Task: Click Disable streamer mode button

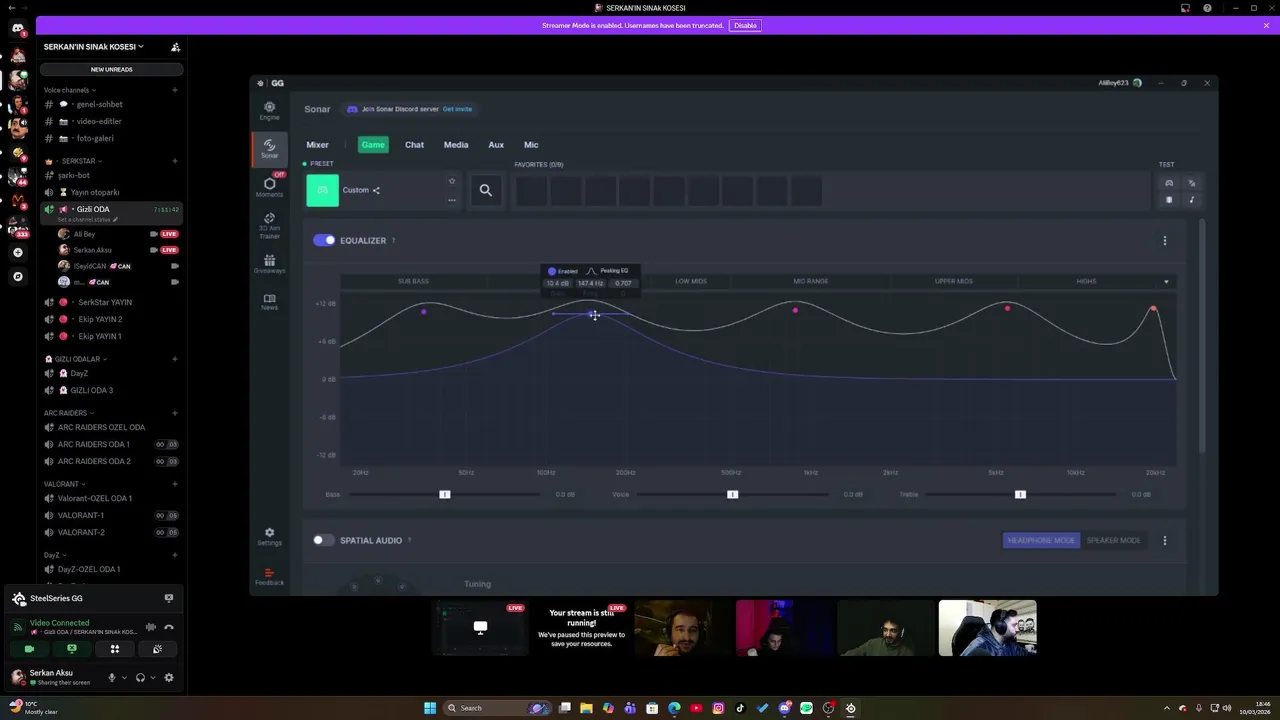Action: click(x=745, y=25)
